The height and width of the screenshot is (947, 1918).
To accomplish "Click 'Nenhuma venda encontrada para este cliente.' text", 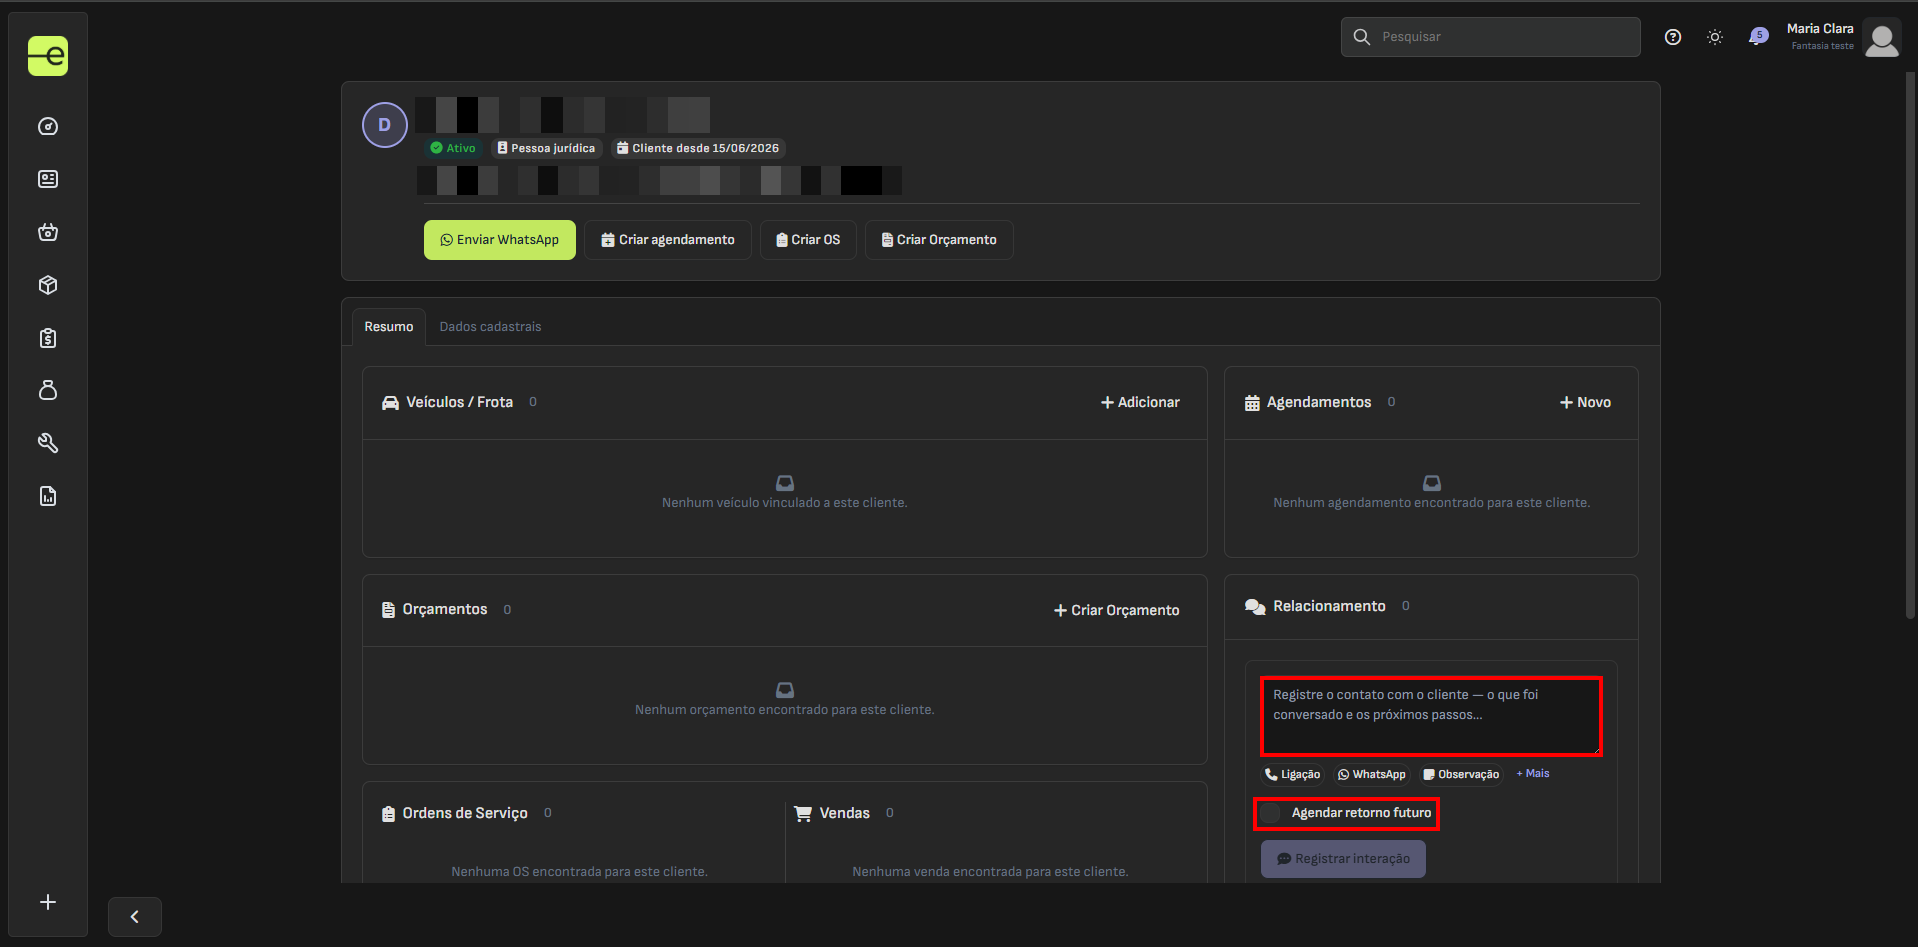I will [990, 872].
